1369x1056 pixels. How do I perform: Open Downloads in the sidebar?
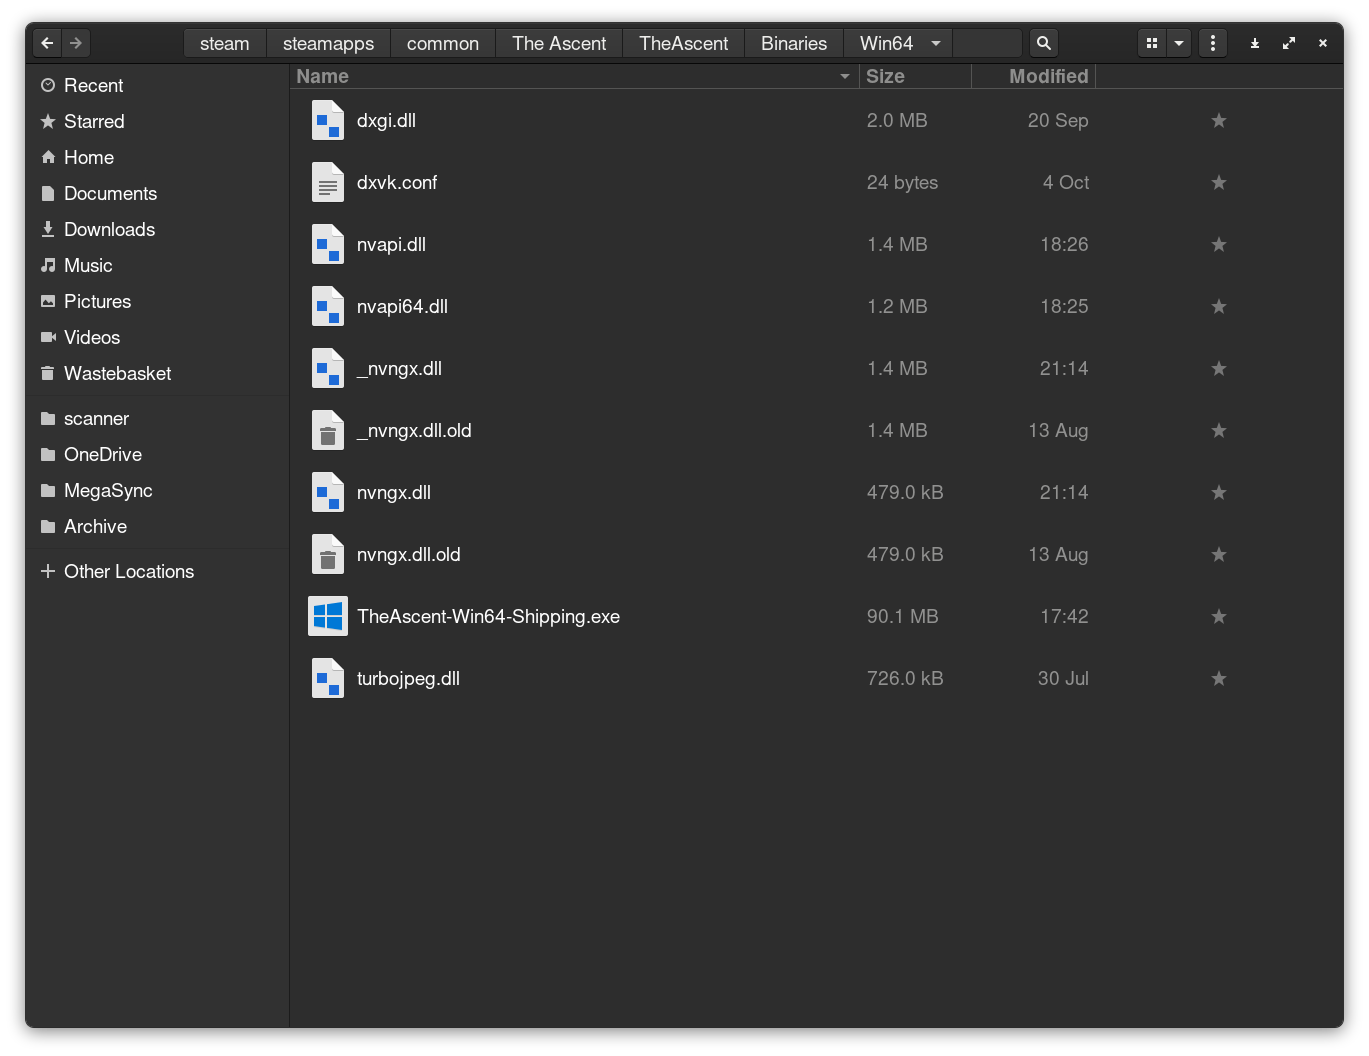[x=158, y=229]
